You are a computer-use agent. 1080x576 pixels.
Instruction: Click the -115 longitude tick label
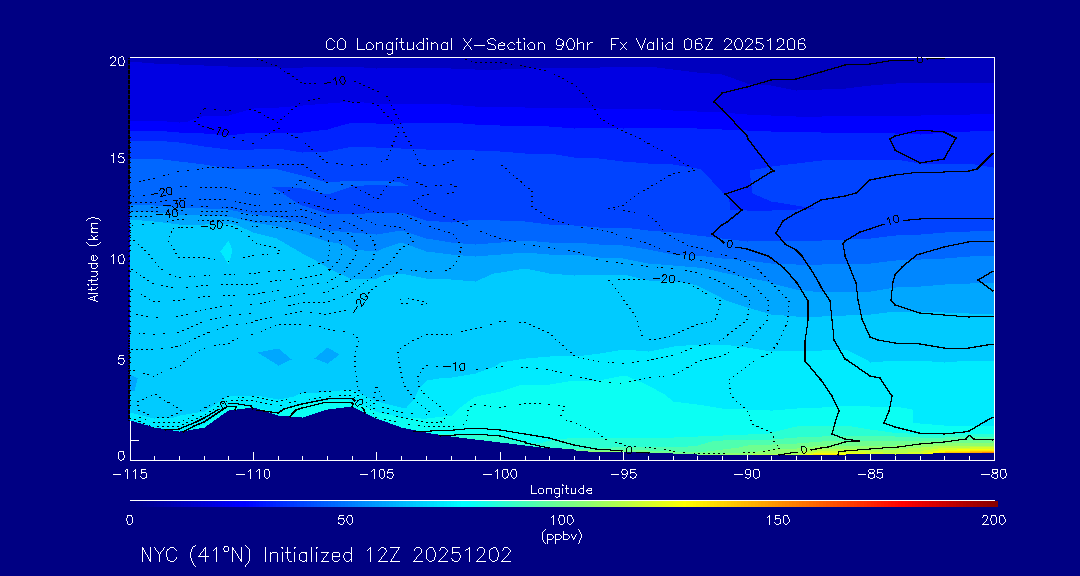click(130, 475)
